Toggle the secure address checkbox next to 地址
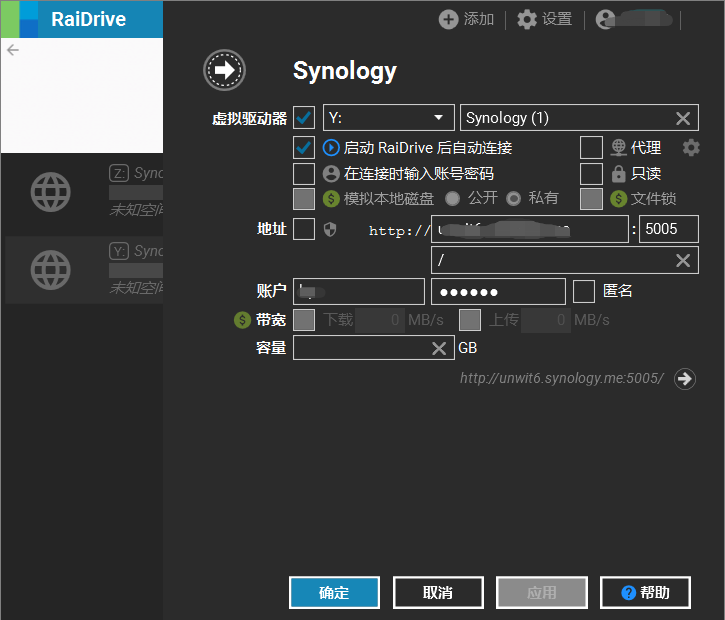 coord(304,229)
